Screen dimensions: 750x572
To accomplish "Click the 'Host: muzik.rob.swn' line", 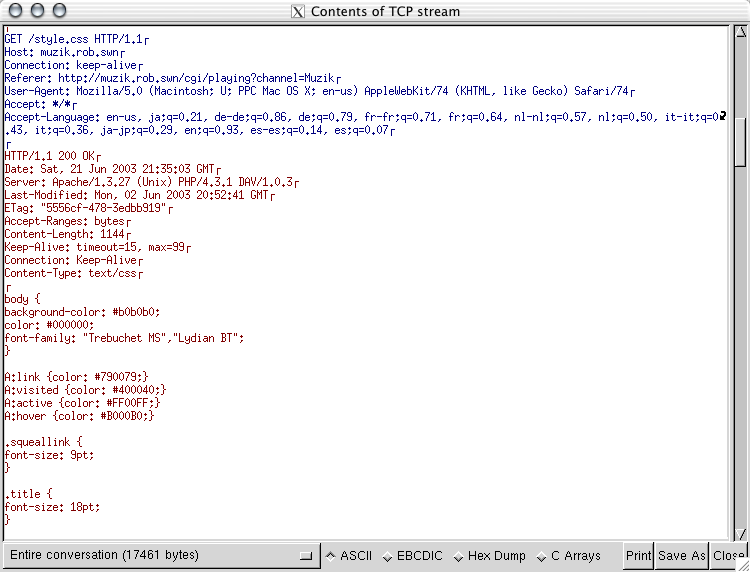I will point(65,52).
